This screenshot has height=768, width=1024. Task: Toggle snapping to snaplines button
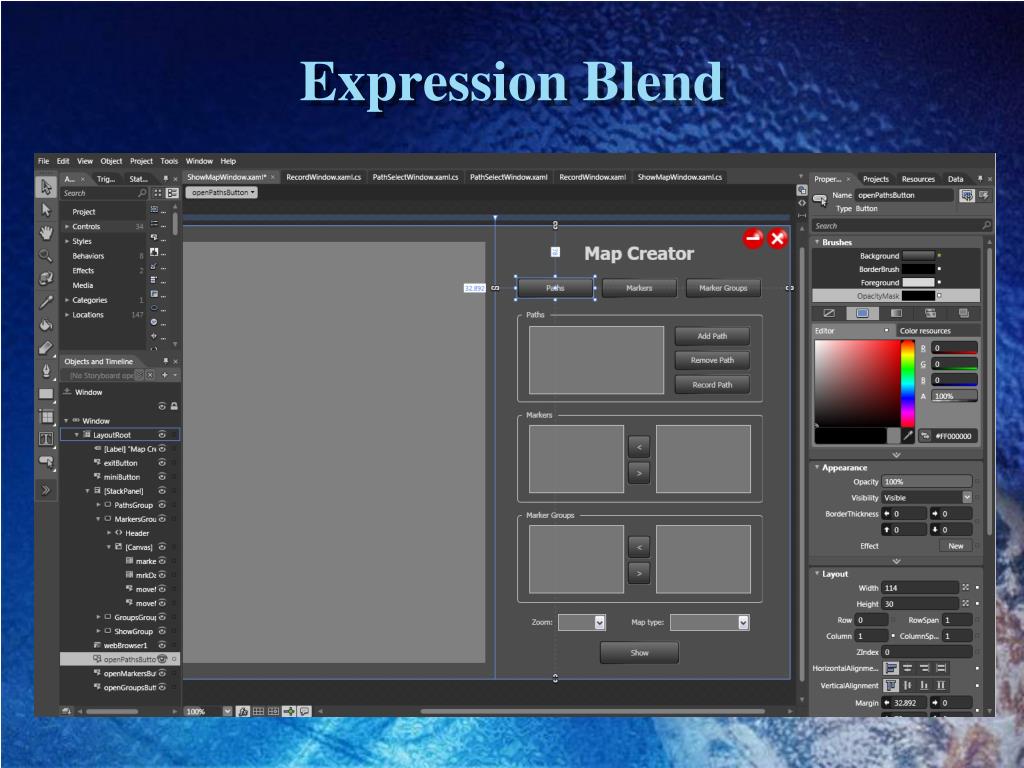coord(289,711)
